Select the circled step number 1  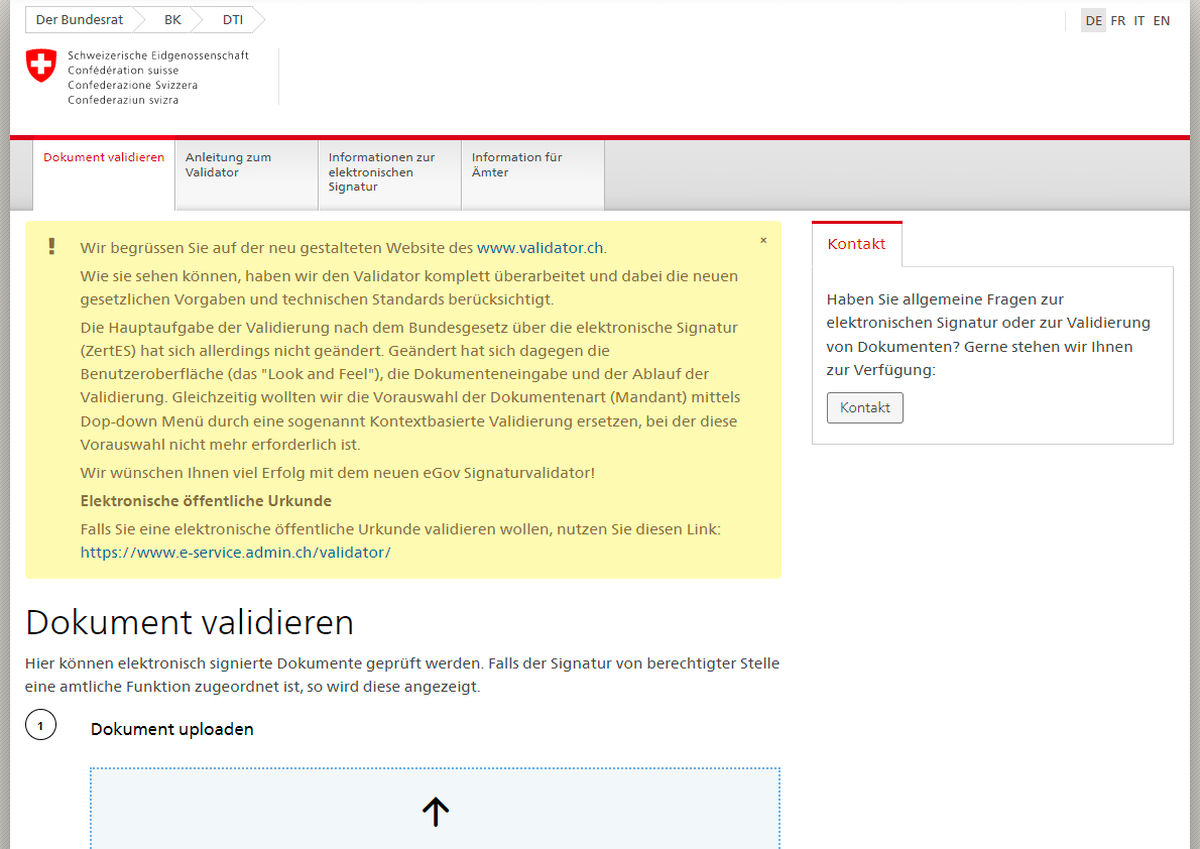click(x=41, y=724)
